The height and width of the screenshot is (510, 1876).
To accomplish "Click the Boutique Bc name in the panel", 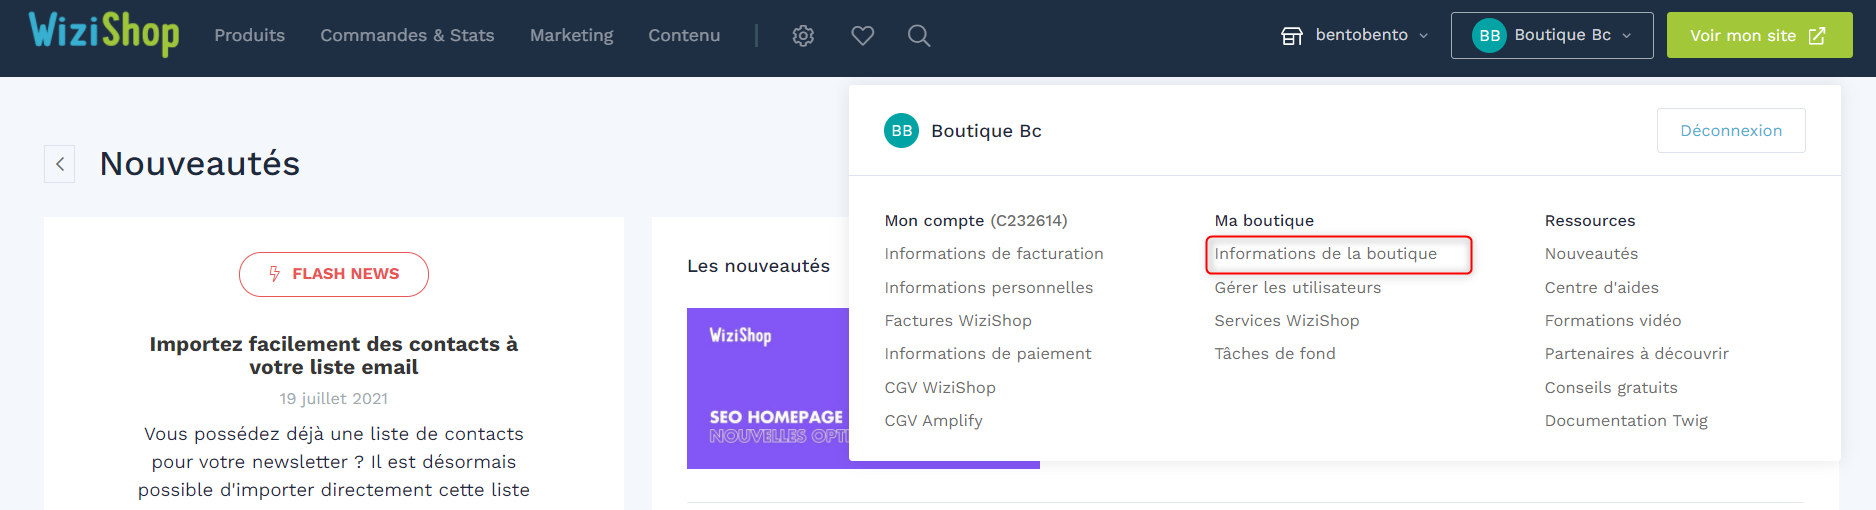I will tap(986, 131).
